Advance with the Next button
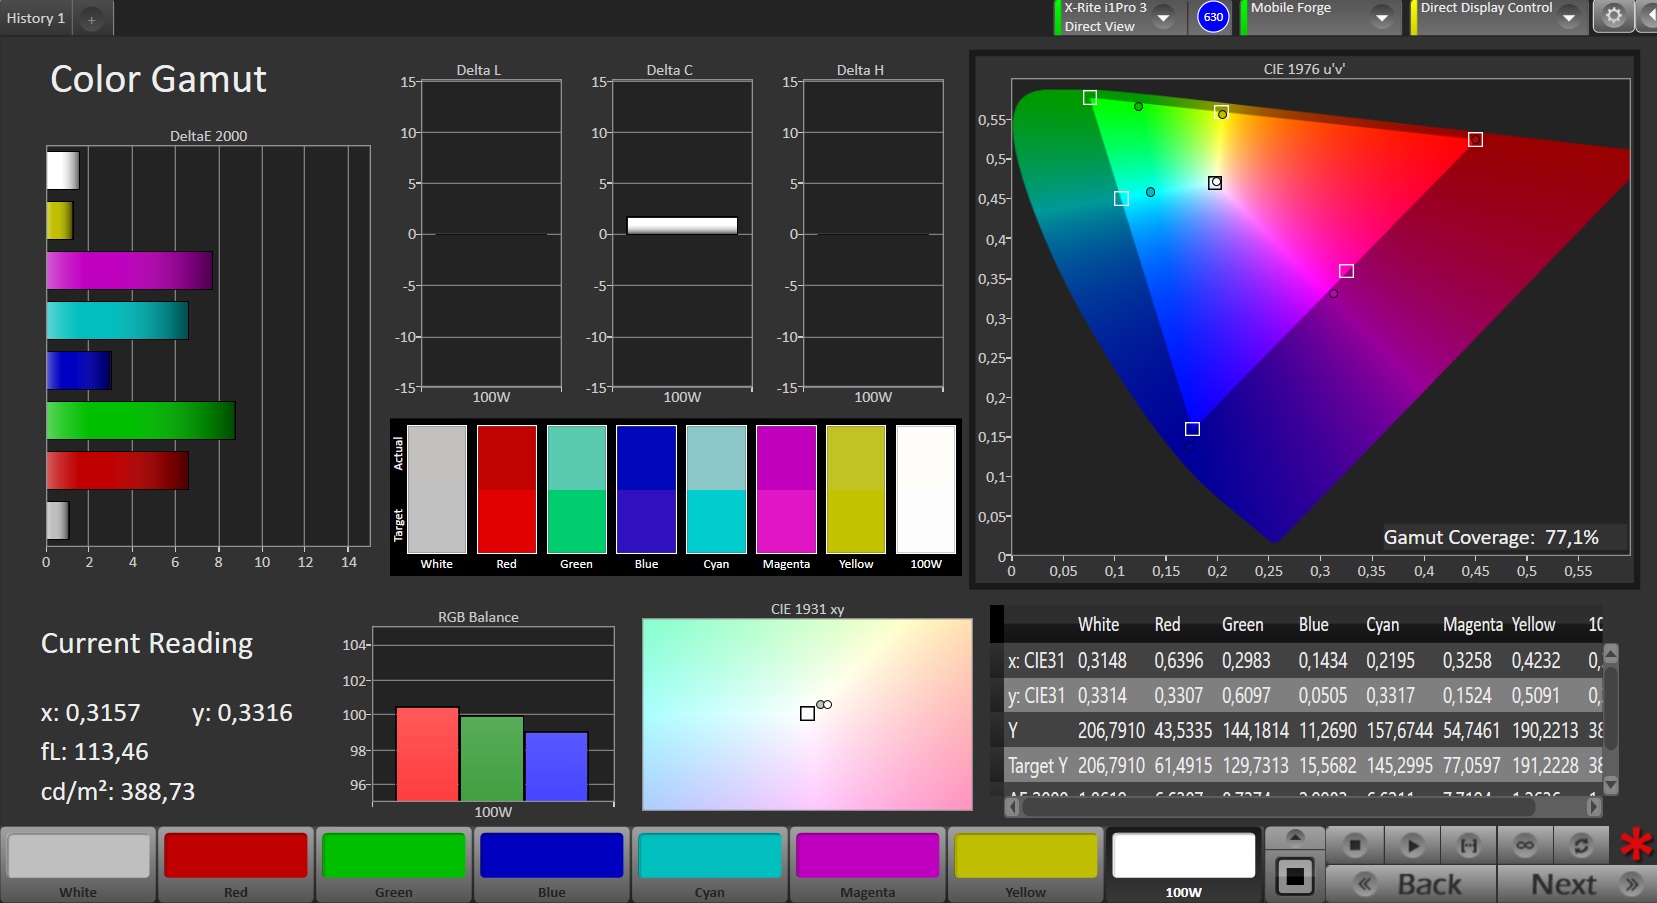This screenshot has height=903, width=1657. pos(1576,884)
